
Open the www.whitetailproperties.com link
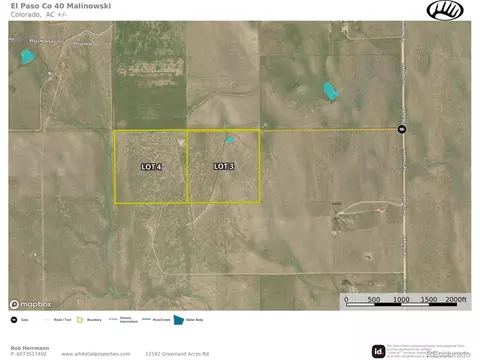click(96, 354)
